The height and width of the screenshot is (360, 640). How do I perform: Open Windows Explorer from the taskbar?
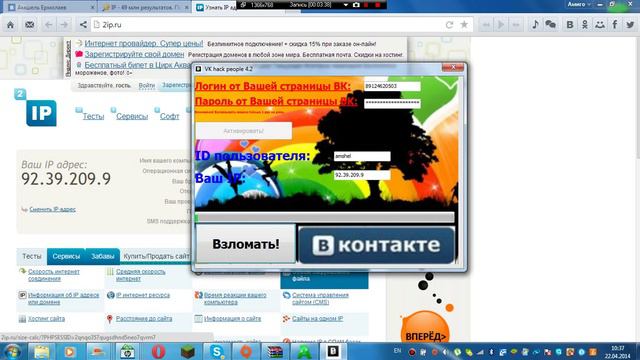point(41,351)
